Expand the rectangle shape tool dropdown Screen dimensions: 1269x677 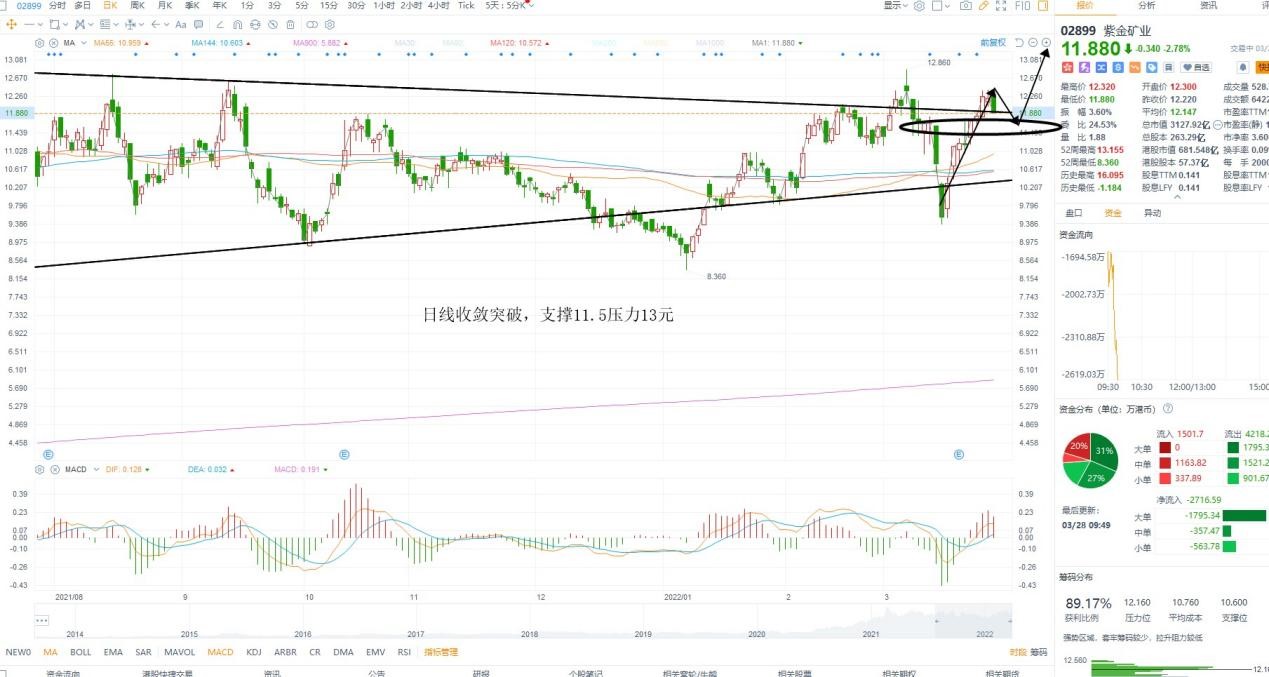pyautogui.click(x=65, y=24)
